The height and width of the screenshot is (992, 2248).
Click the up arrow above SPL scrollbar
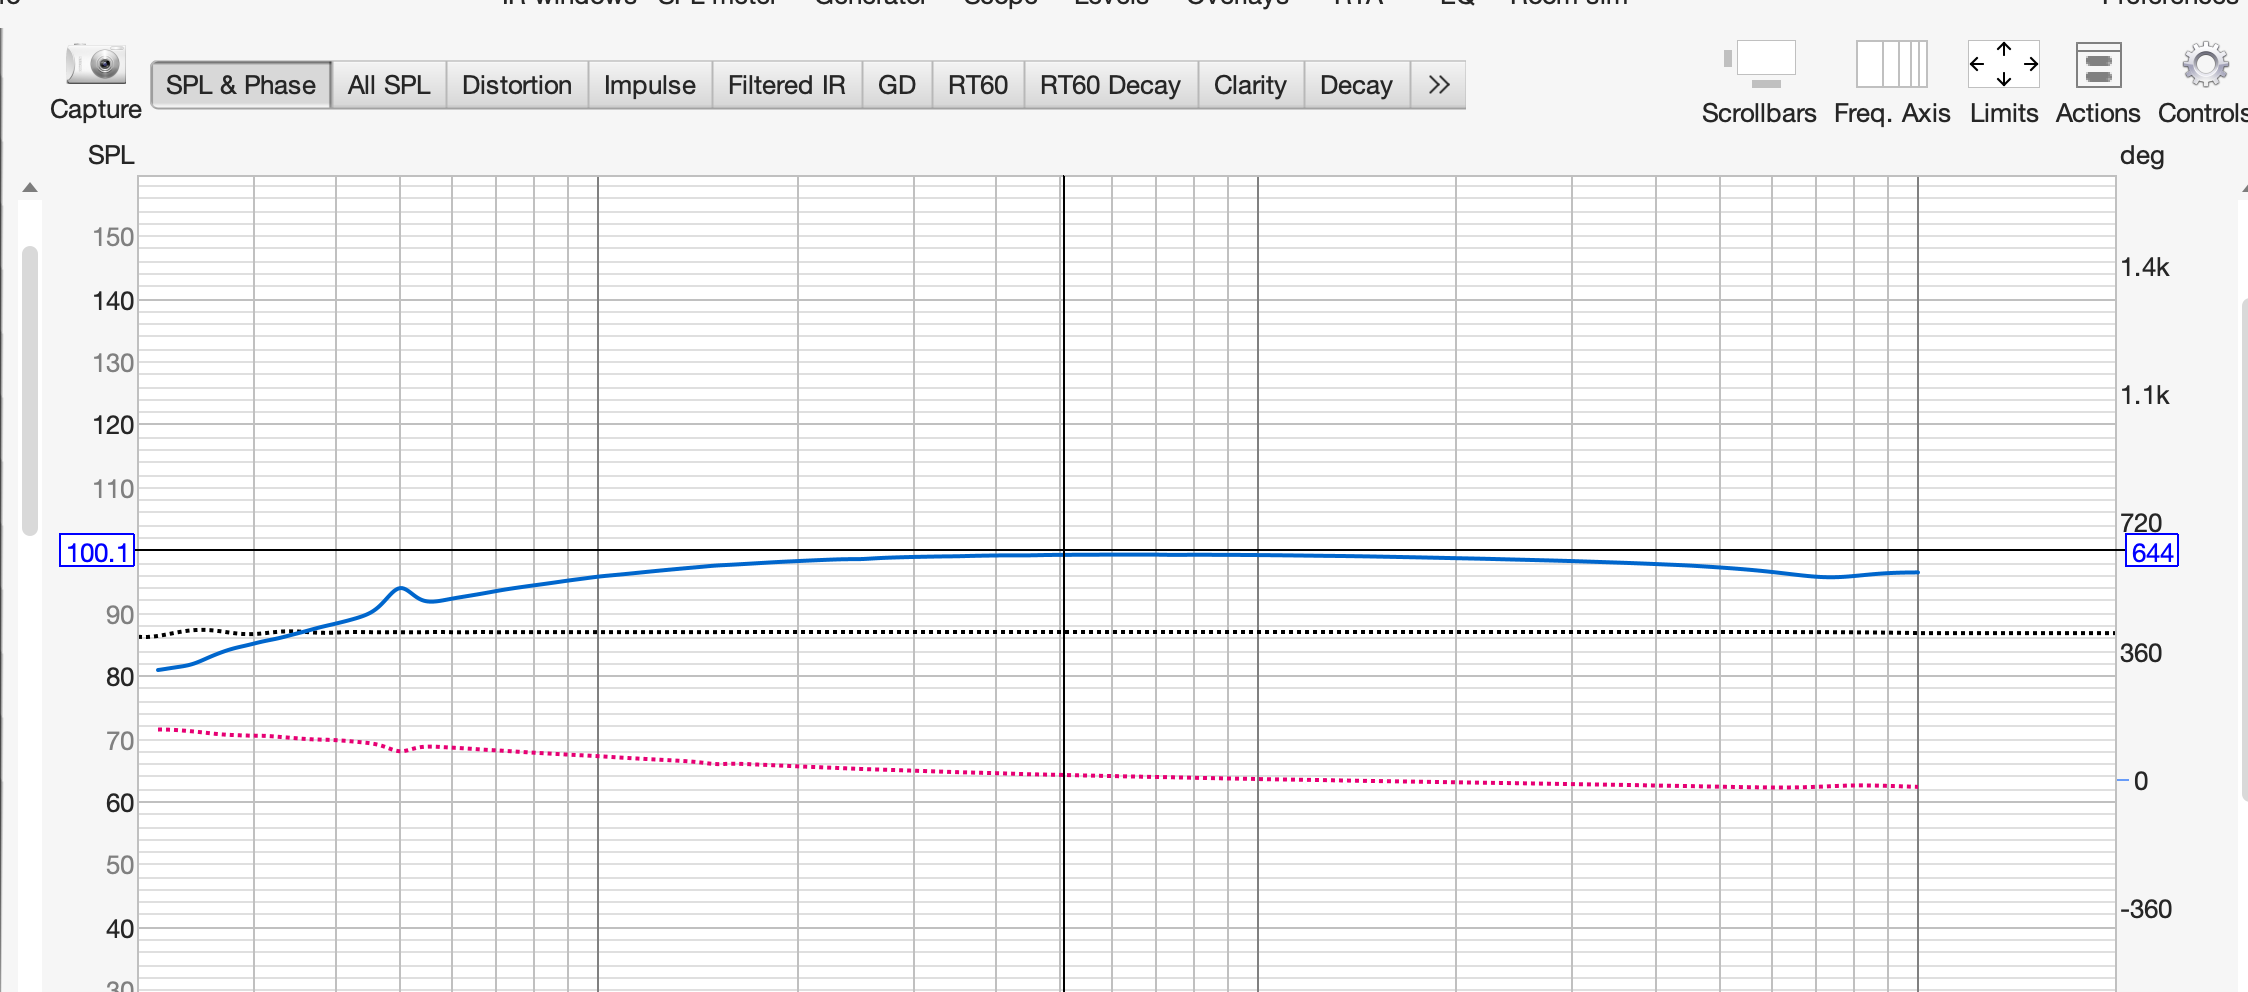pyautogui.click(x=30, y=187)
